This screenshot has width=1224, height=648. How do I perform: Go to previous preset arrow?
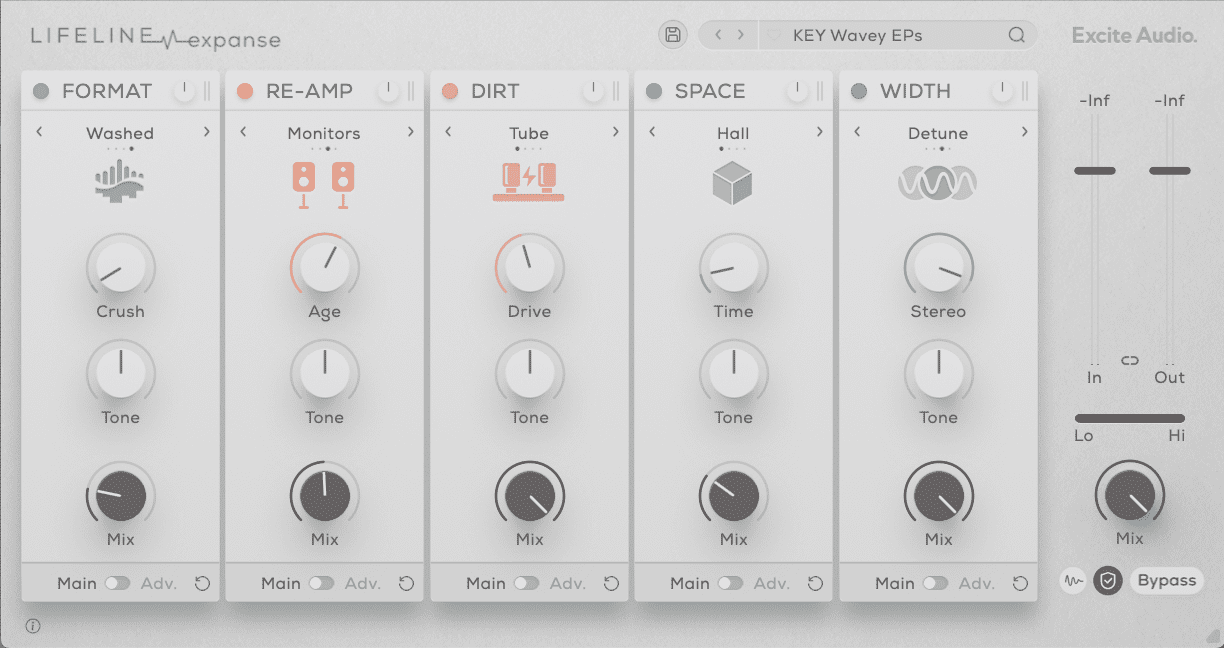[718, 35]
